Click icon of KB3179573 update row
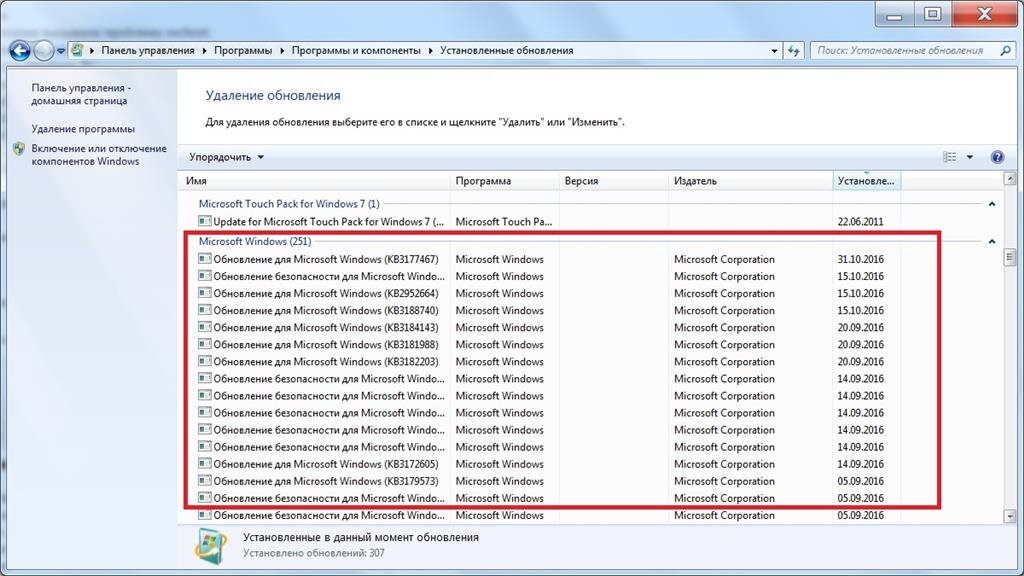This screenshot has width=1024, height=576. (x=204, y=480)
